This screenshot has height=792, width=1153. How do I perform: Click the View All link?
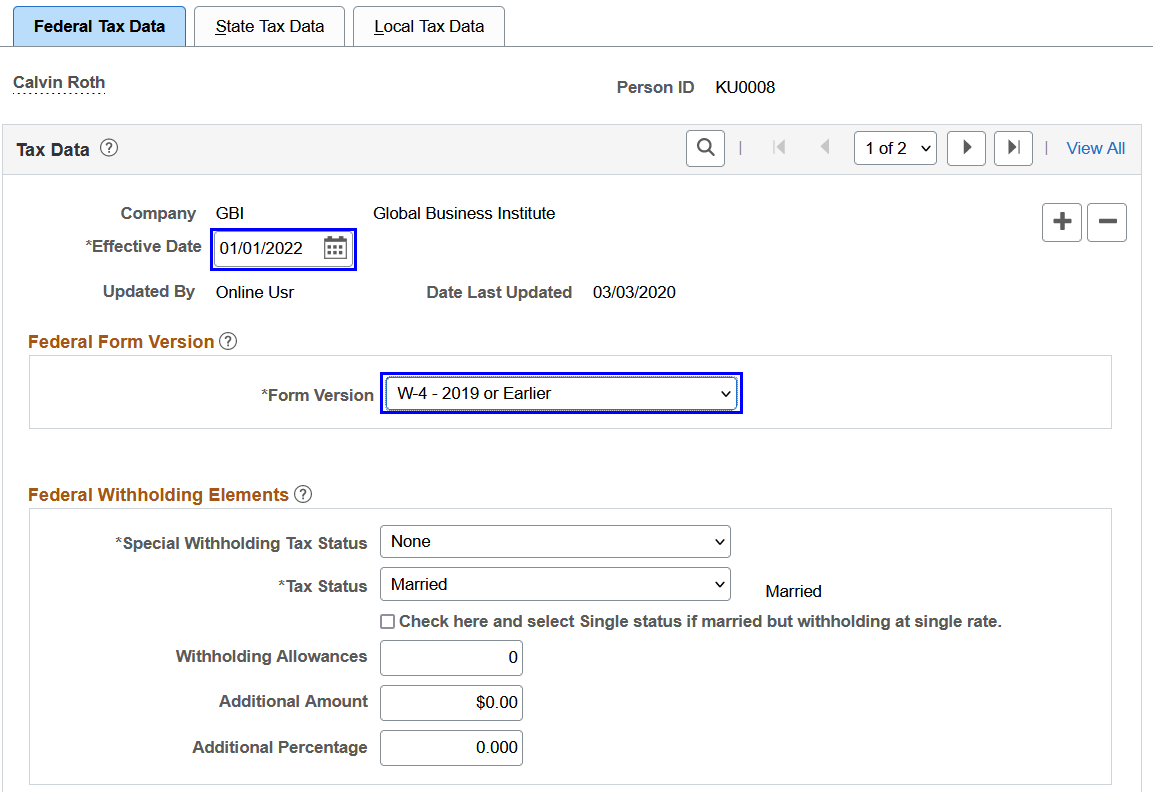pyautogui.click(x=1096, y=149)
